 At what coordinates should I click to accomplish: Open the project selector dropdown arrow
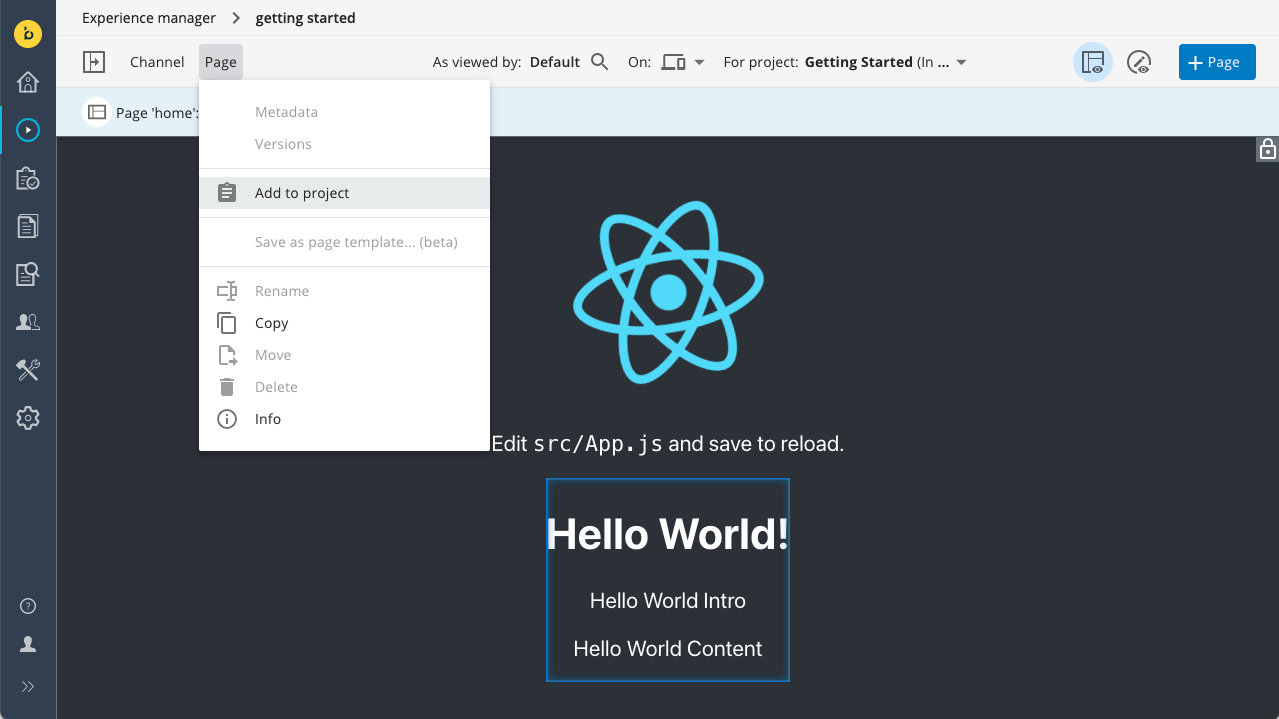(961, 62)
